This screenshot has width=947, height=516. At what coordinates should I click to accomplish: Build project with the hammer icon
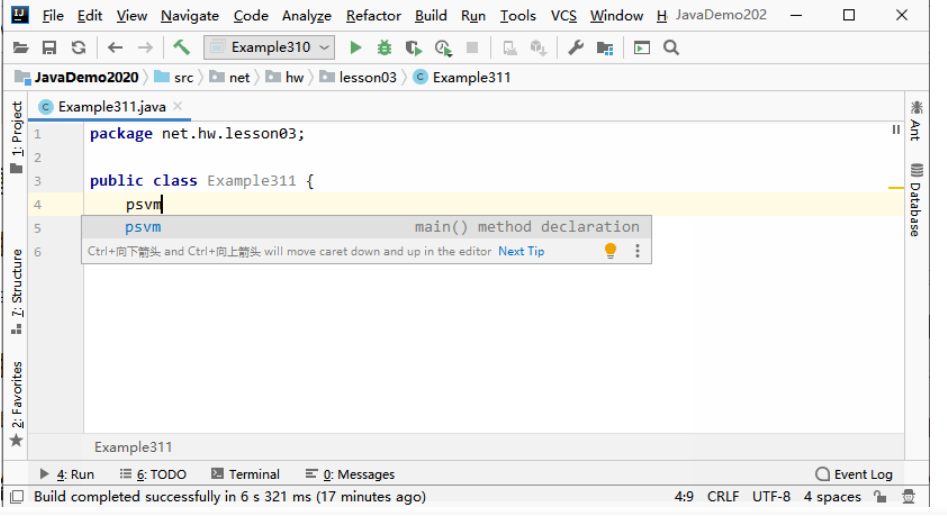181,47
